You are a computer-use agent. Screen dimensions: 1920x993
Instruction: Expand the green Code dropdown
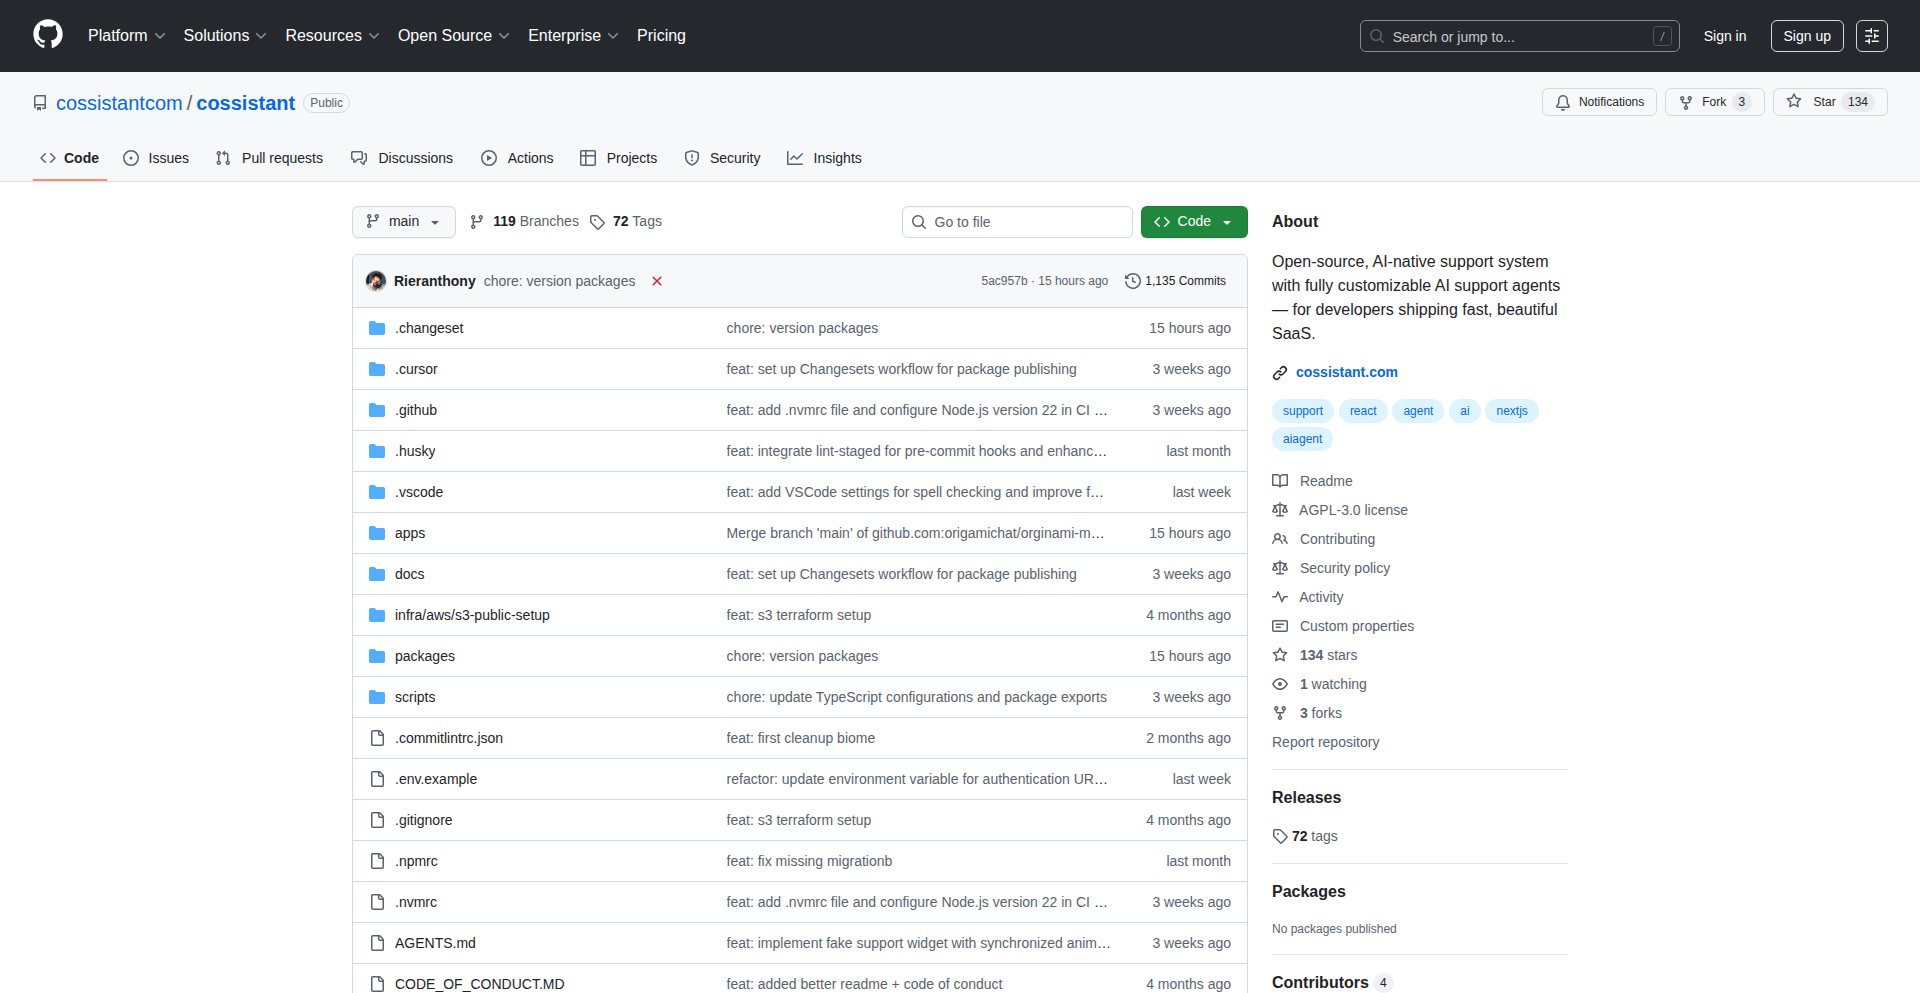[x=1193, y=222]
